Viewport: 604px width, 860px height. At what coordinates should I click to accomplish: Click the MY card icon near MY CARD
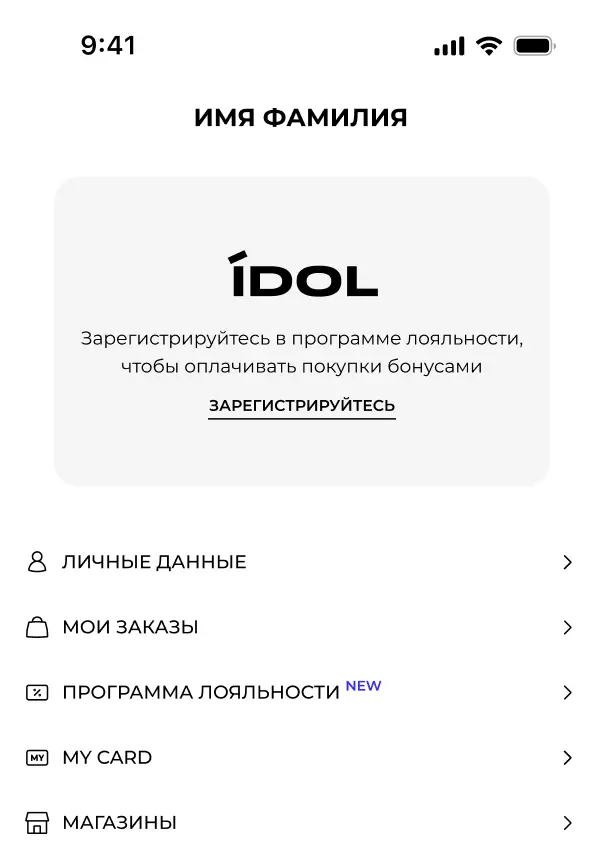coord(36,757)
